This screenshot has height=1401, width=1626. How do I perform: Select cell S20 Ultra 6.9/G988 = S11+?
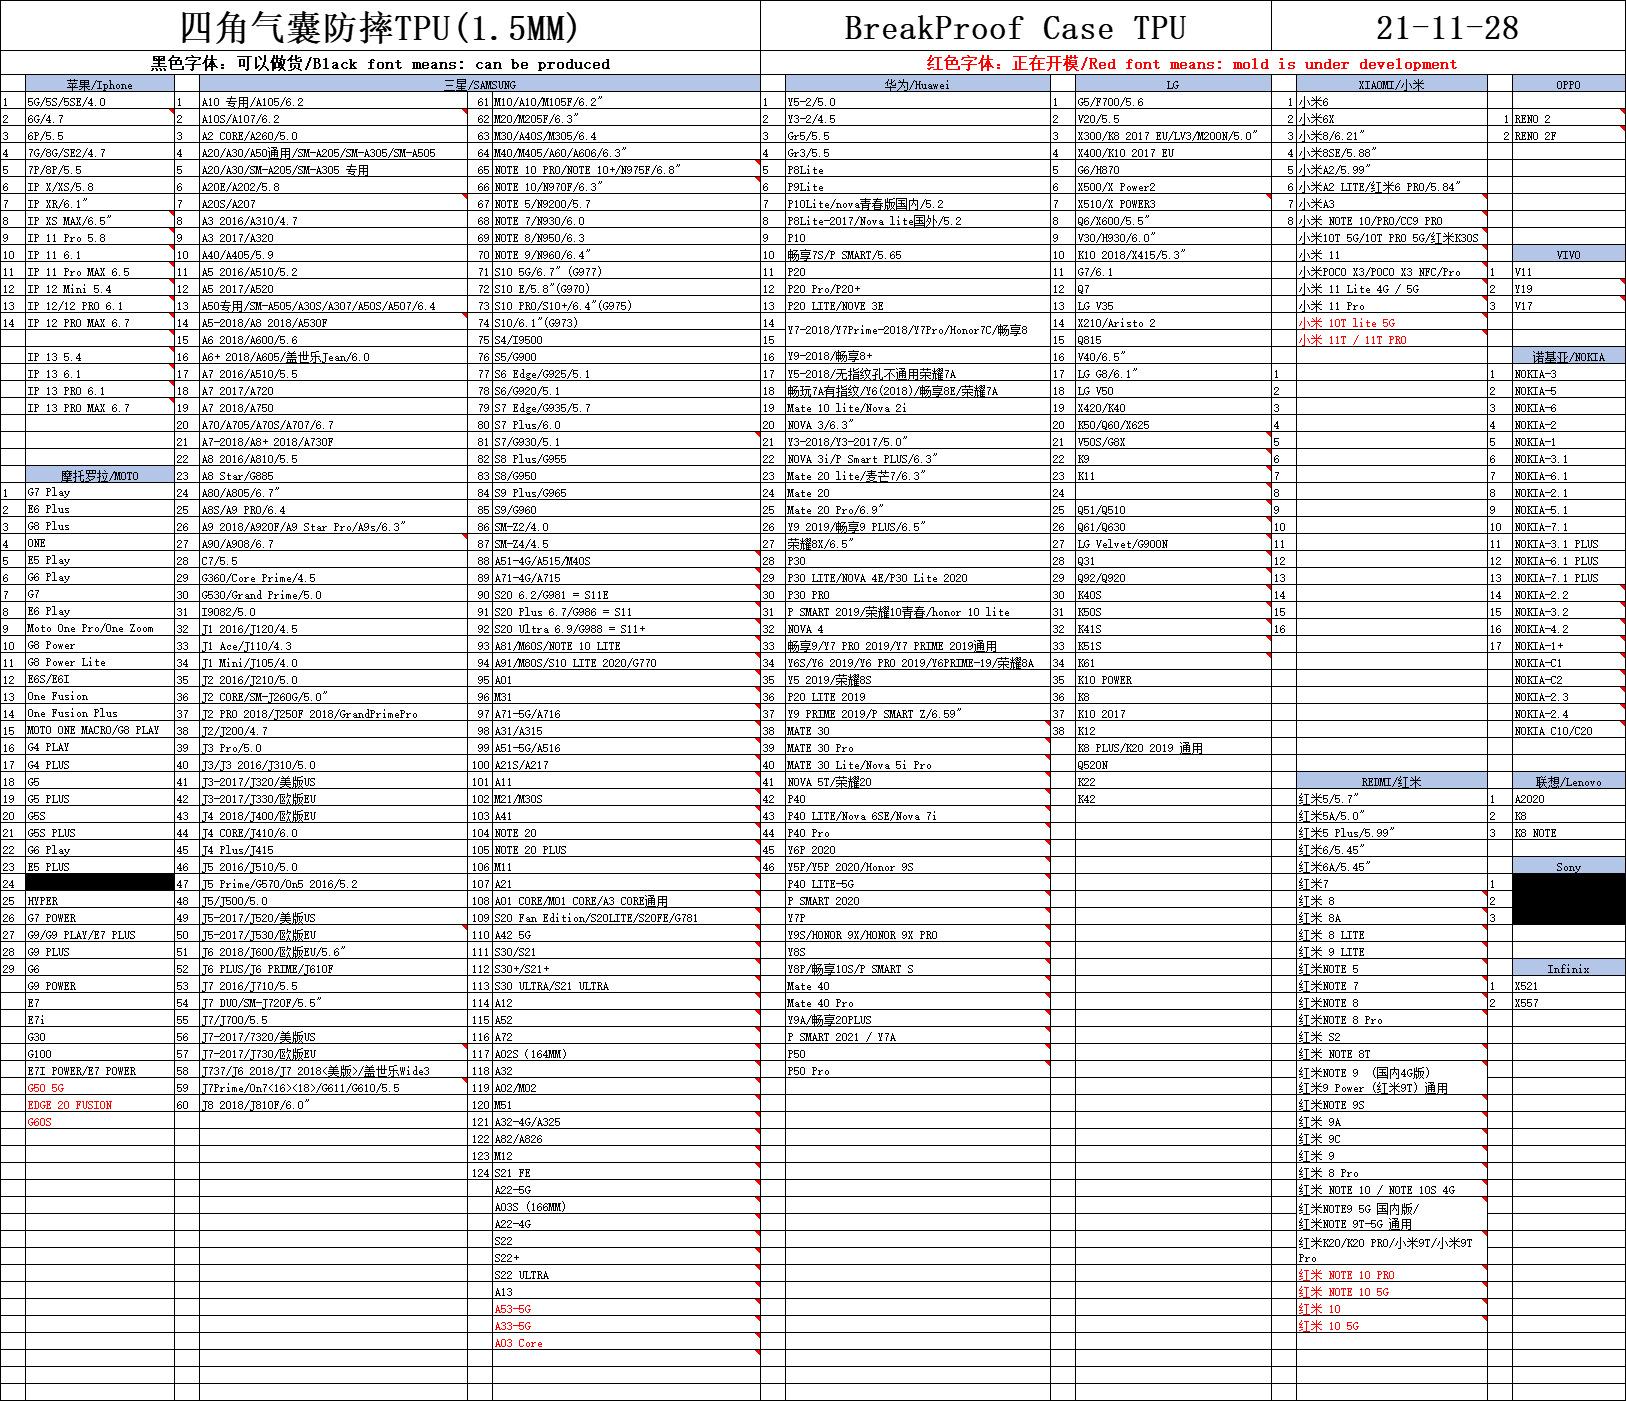(x=626, y=629)
